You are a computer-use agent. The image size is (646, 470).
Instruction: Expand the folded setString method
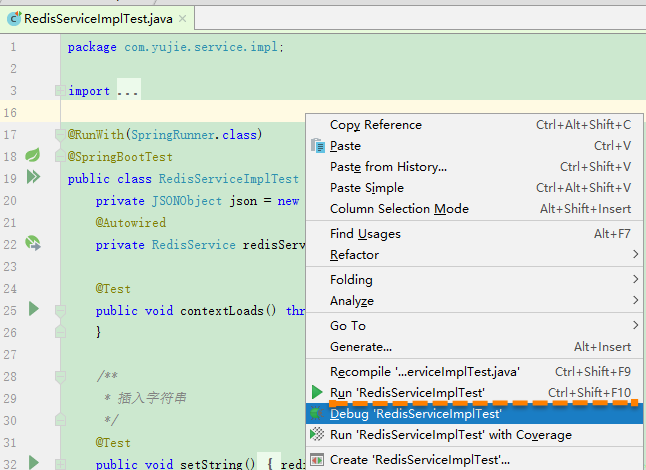coord(60,465)
